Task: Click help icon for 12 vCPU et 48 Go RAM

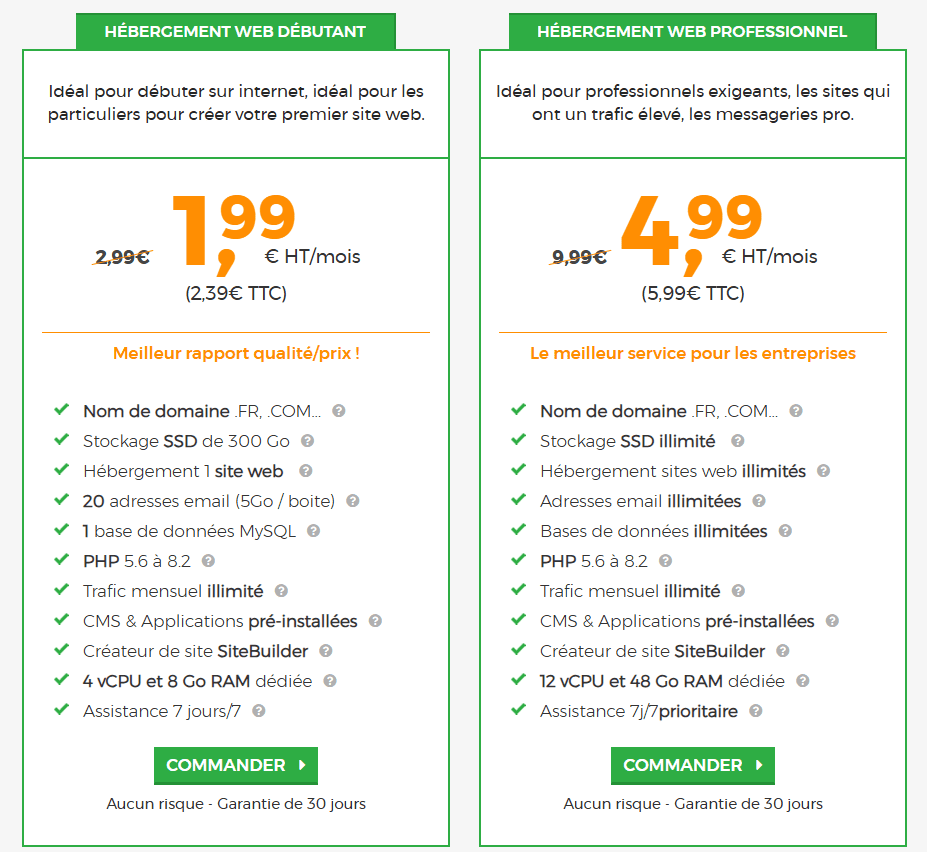Action: (x=803, y=681)
